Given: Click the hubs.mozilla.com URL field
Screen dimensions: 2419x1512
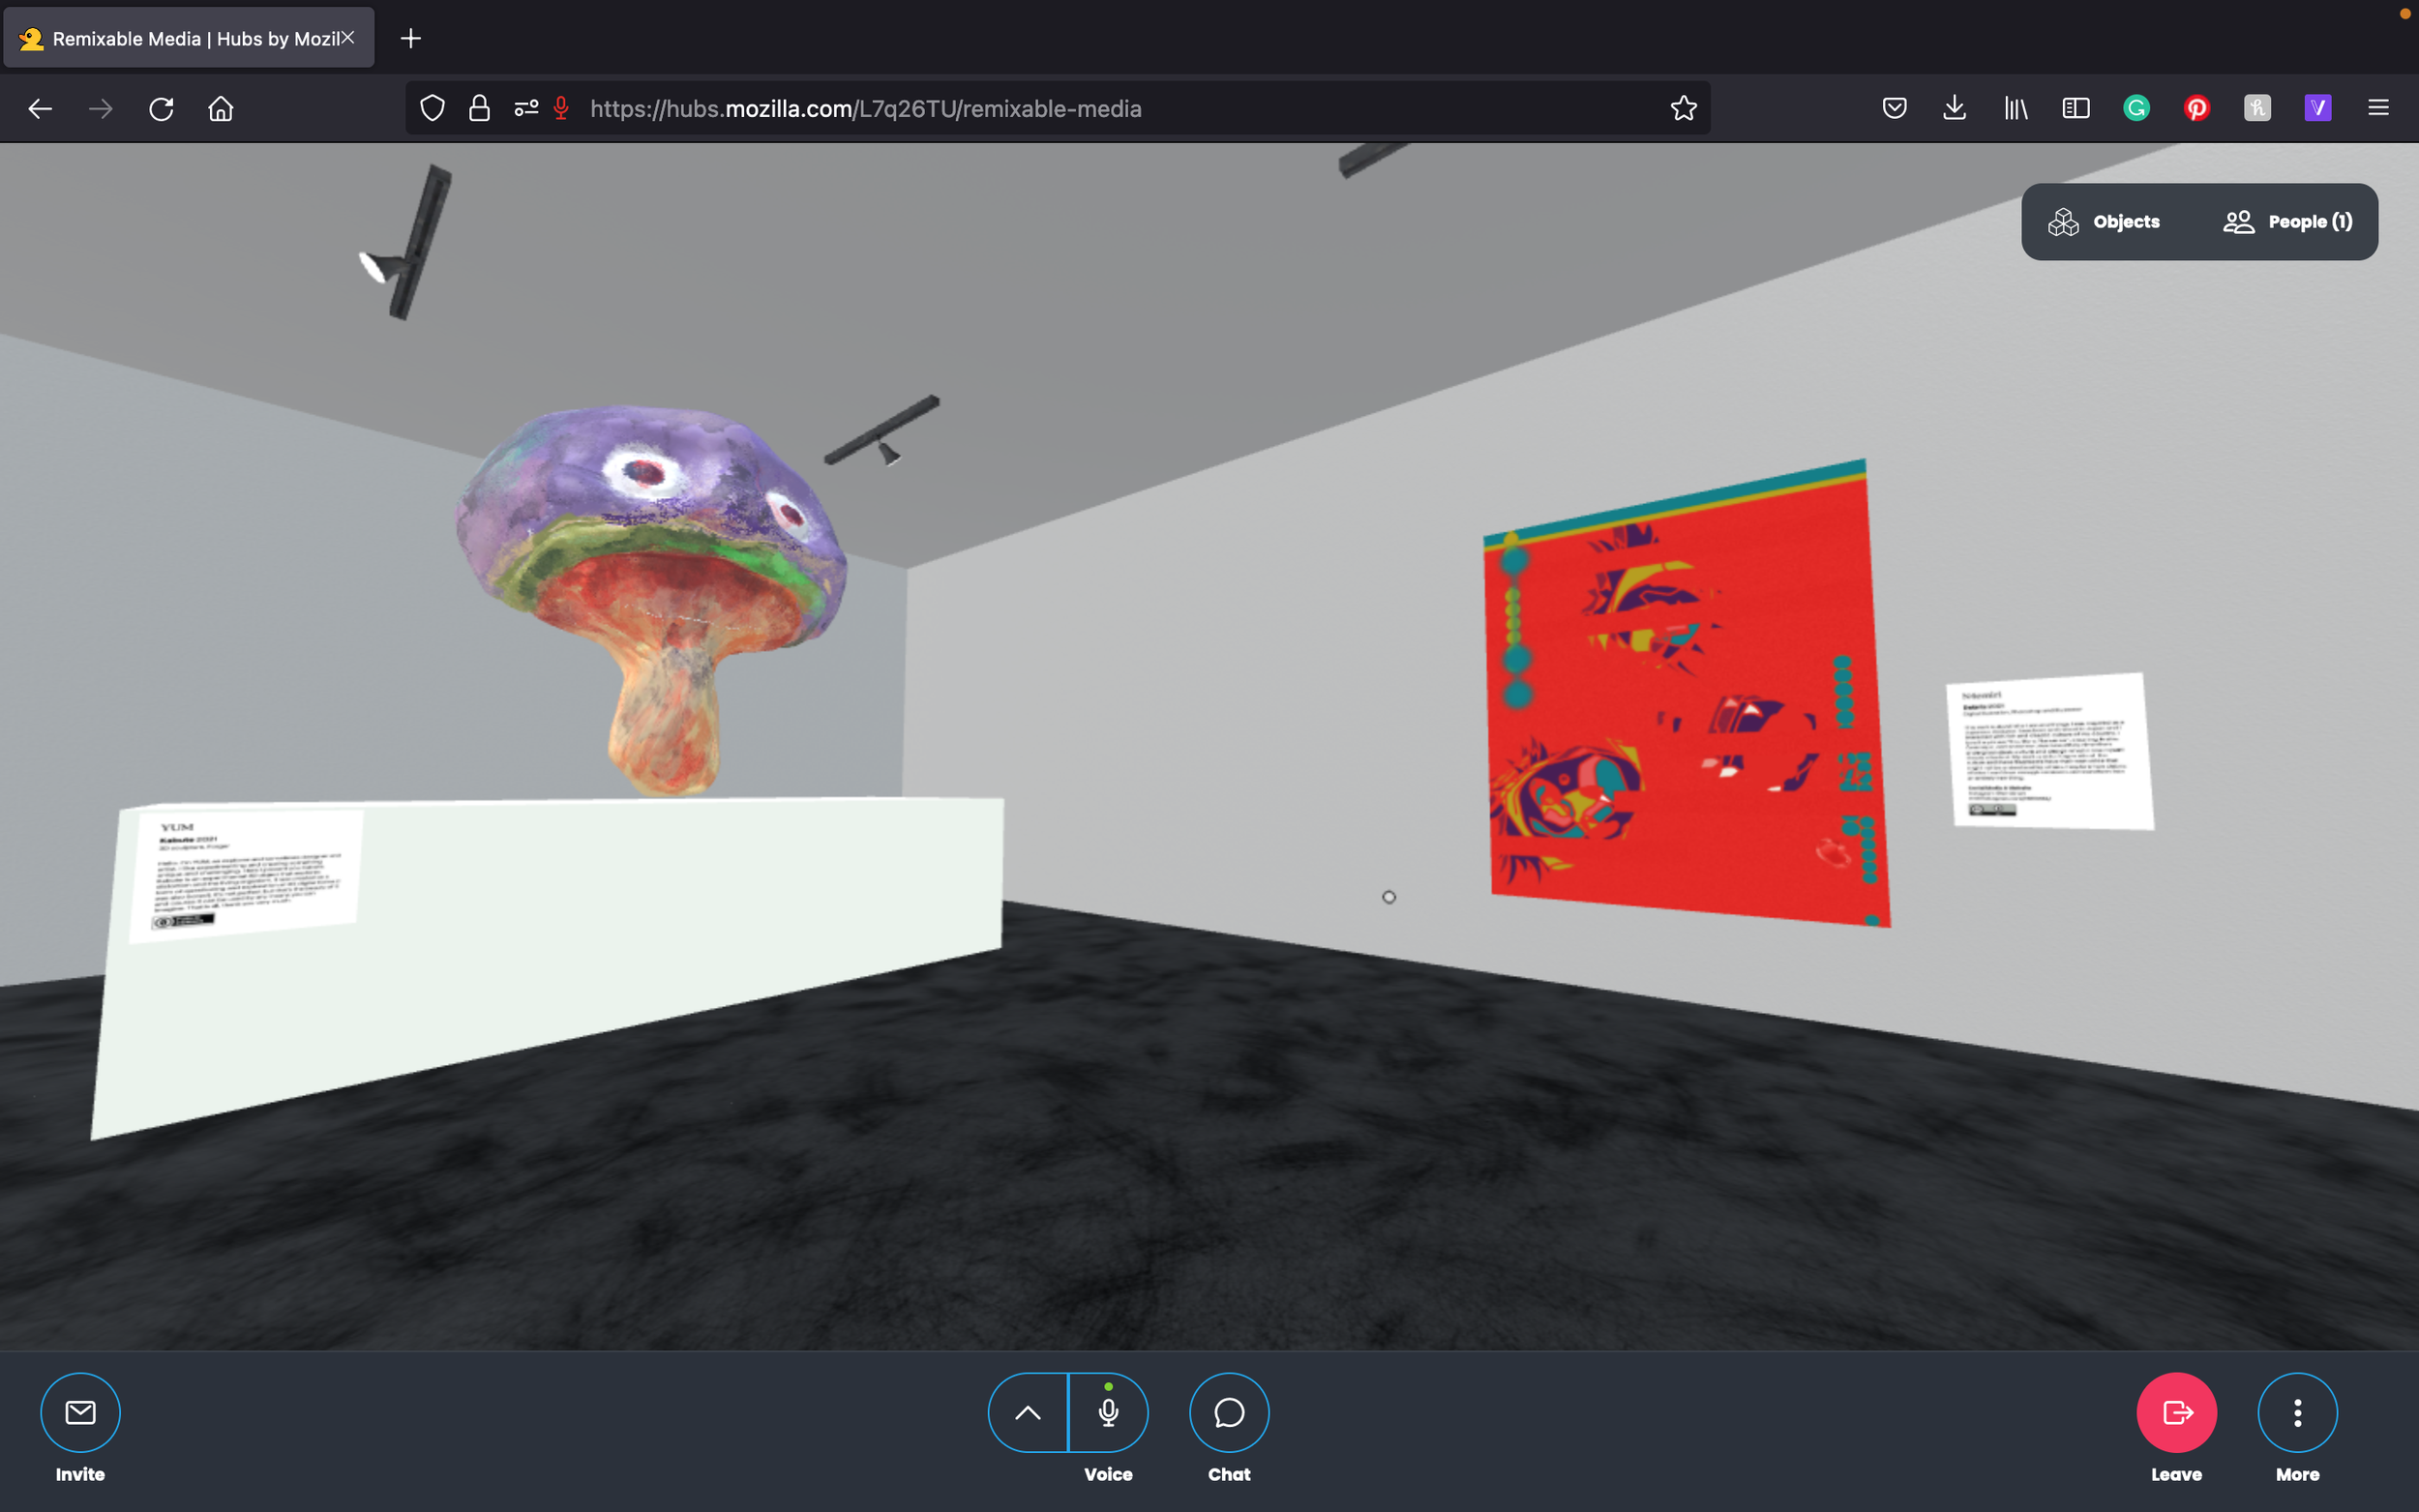Looking at the screenshot, I should click(x=1000, y=108).
